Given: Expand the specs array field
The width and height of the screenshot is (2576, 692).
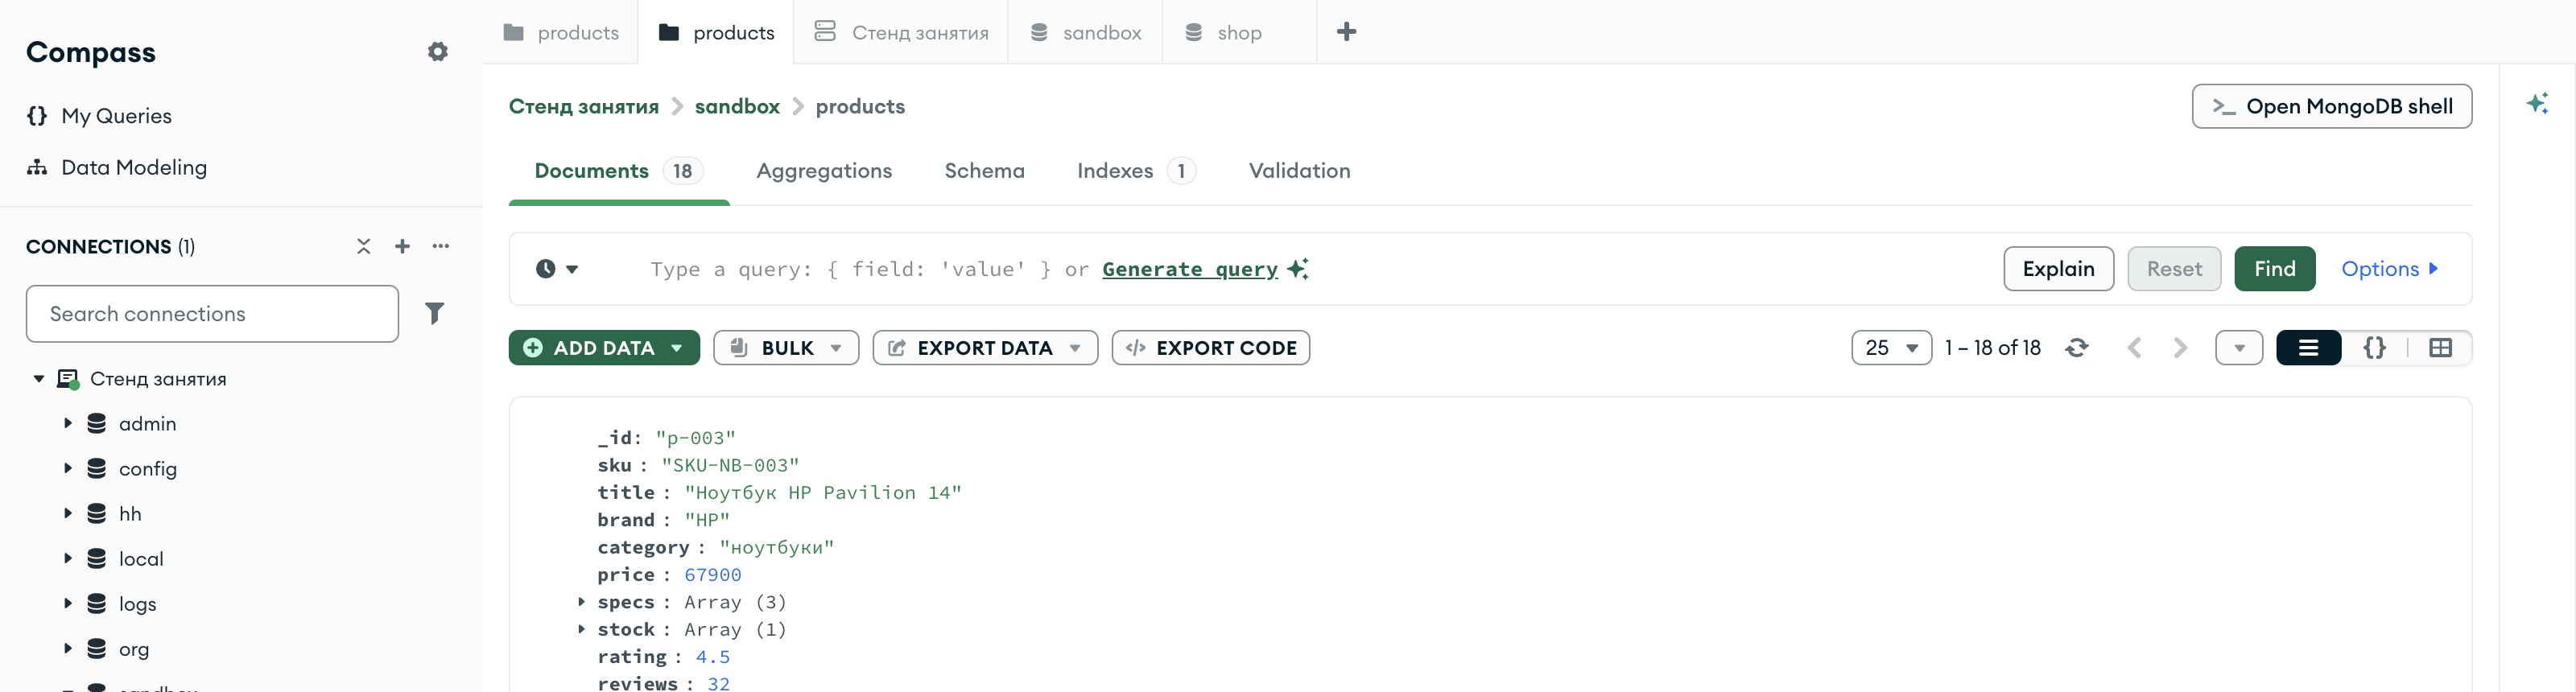Looking at the screenshot, I should [x=581, y=602].
